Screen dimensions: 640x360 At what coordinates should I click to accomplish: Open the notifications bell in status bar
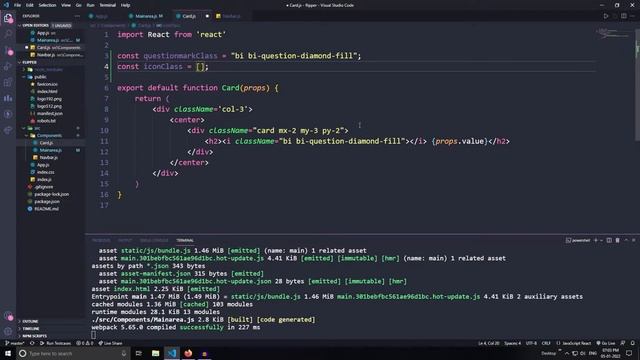(x=632, y=343)
